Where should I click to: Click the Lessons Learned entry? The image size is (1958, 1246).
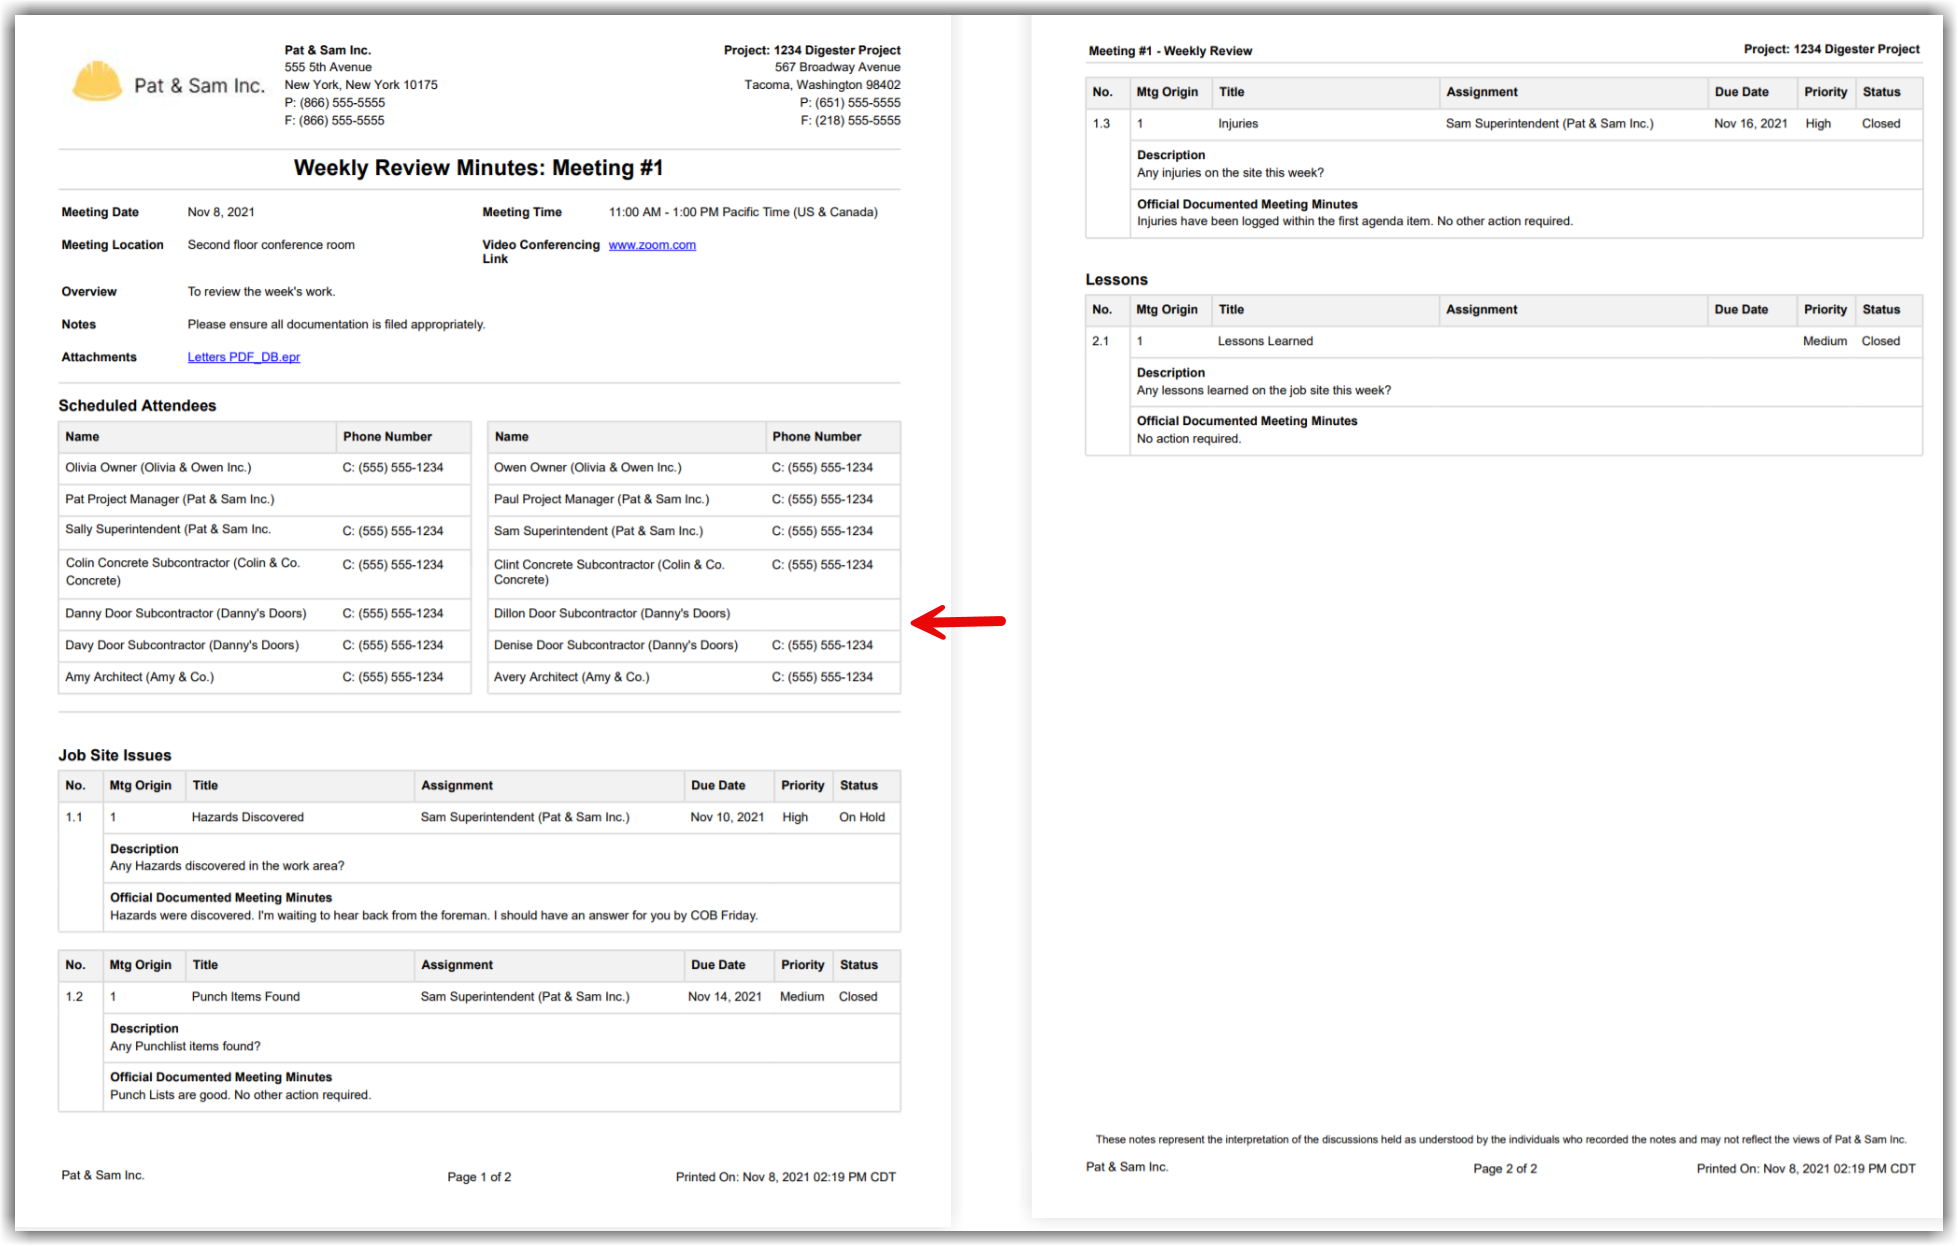1264,341
